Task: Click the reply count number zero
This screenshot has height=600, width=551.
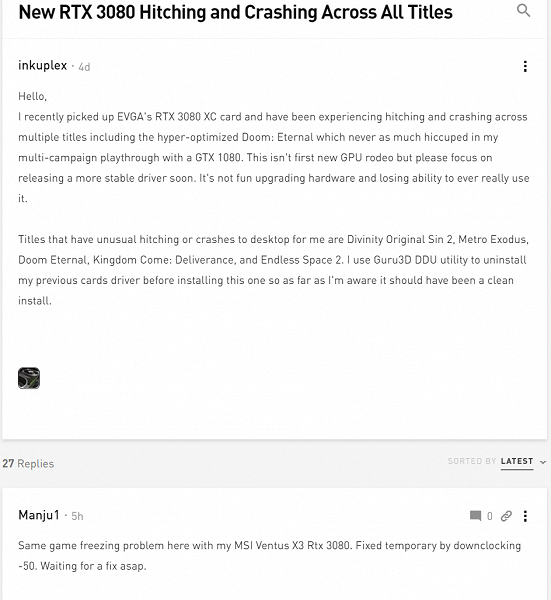Action: click(489, 516)
